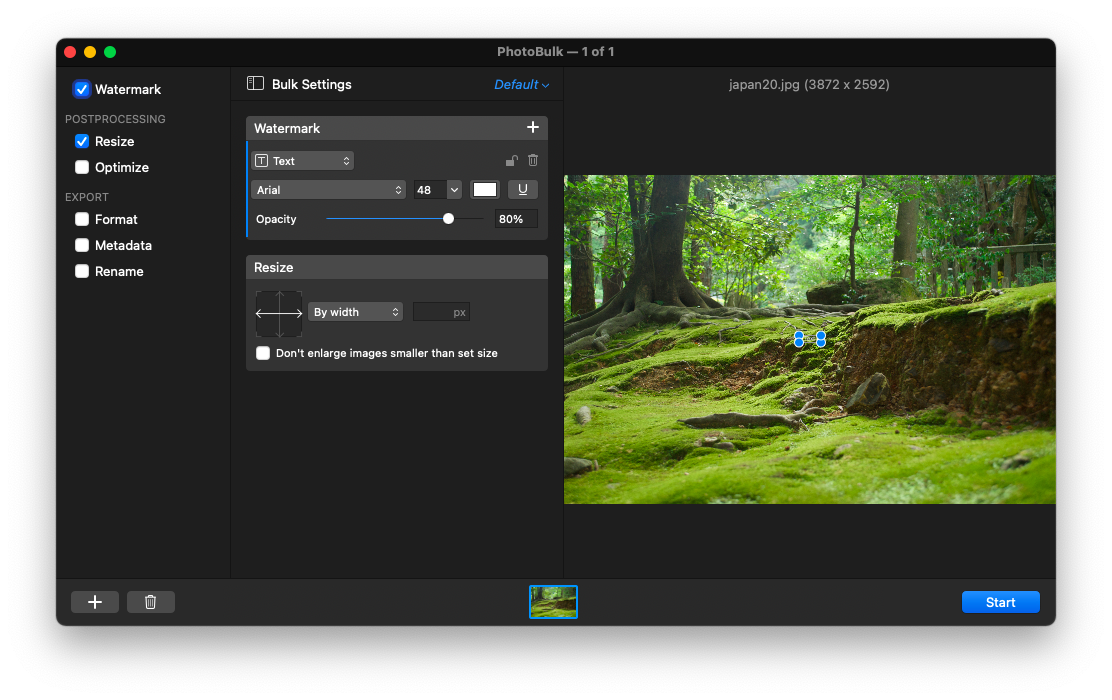This screenshot has width=1112, height=700.
Task: Open the Default preset dropdown
Action: pyautogui.click(x=521, y=84)
